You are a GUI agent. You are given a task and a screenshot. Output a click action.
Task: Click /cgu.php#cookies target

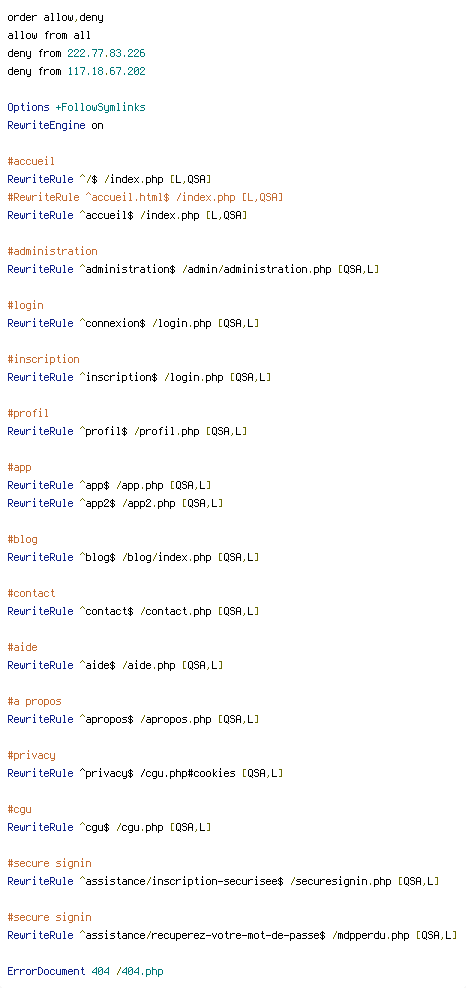(x=188, y=773)
